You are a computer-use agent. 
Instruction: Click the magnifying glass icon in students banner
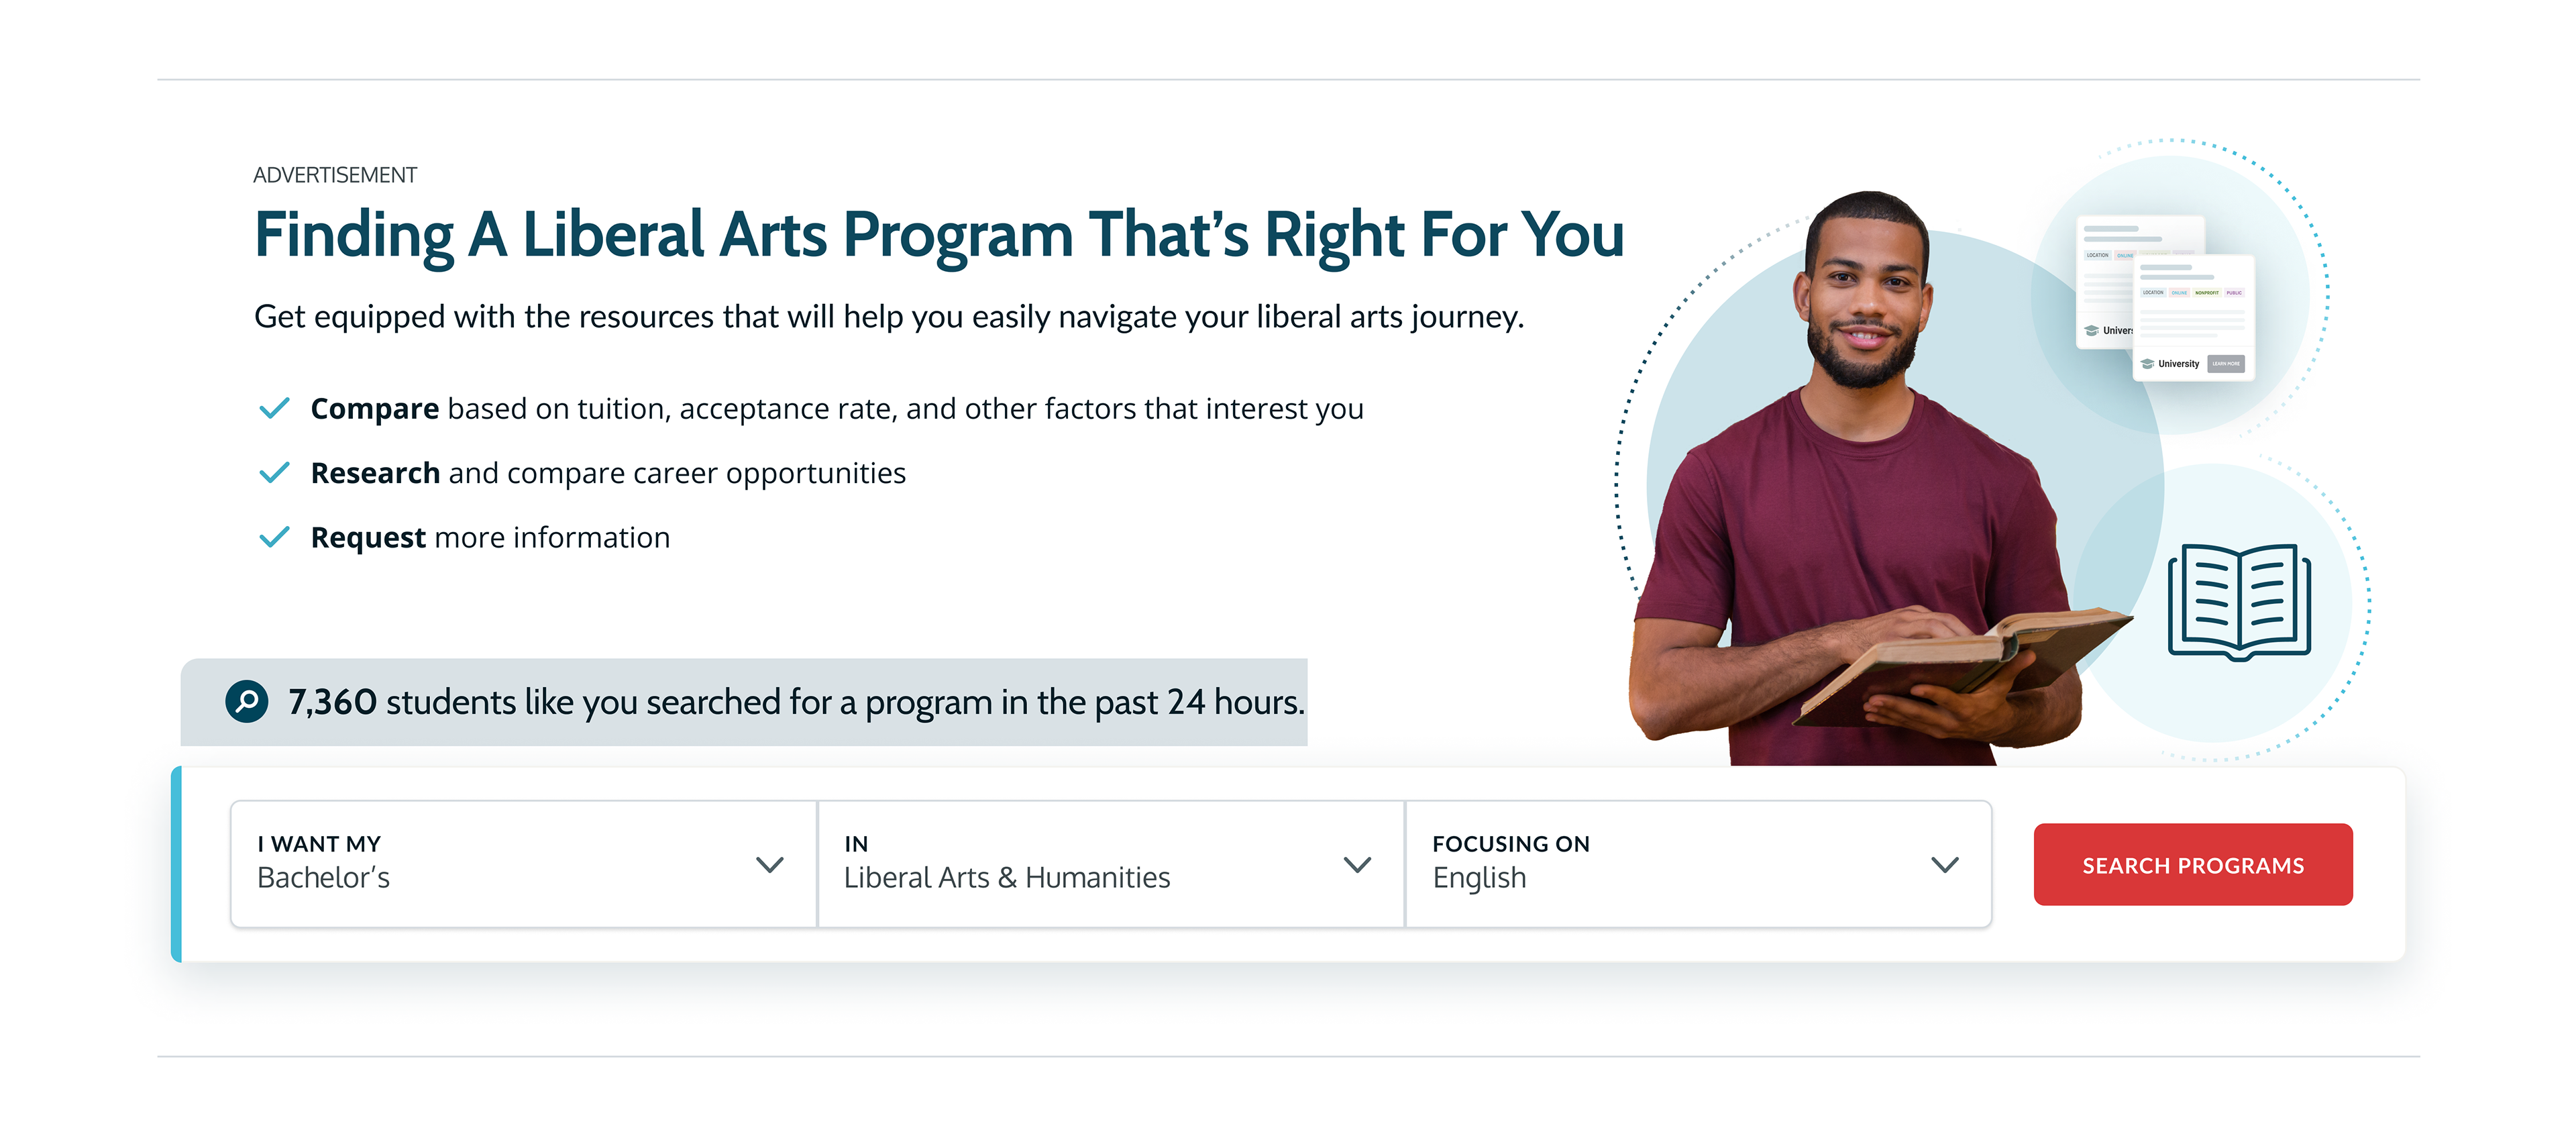point(246,701)
